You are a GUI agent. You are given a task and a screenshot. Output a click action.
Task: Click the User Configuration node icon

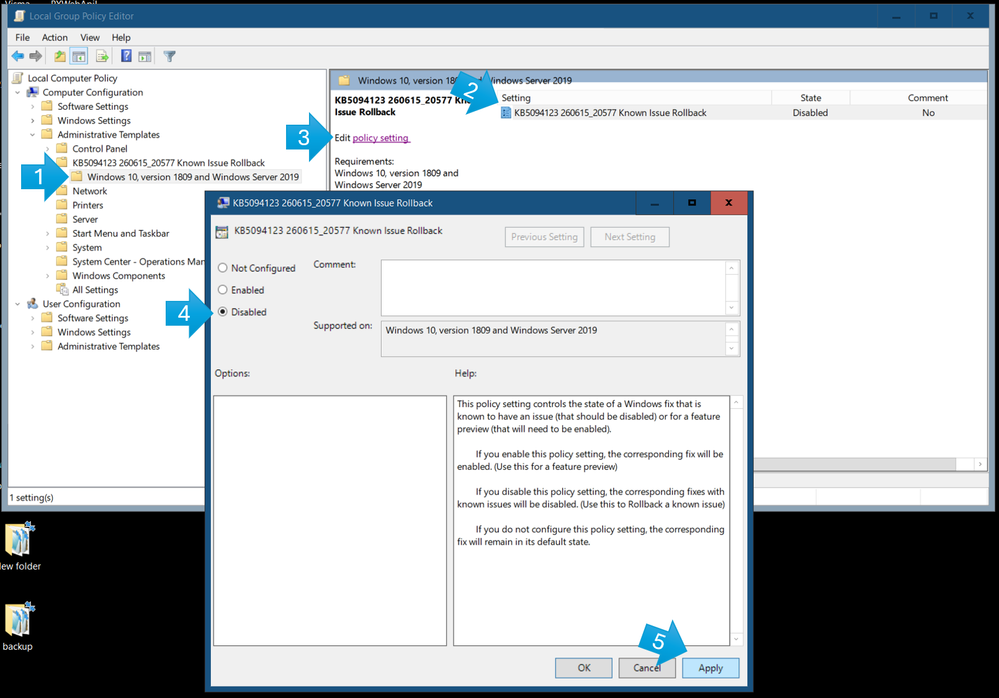tap(32, 304)
